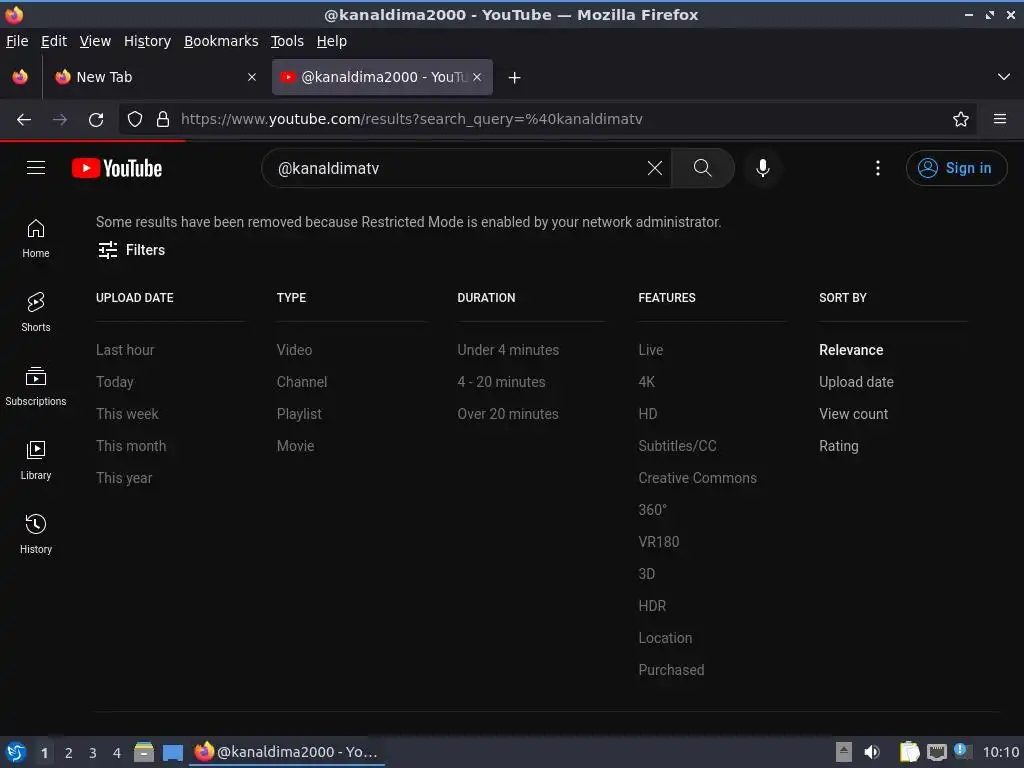Close the @kanaldima2000 YouTube tab
Image resolution: width=1024 pixels, height=768 pixels.
pyautogui.click(x=477, y=77)
